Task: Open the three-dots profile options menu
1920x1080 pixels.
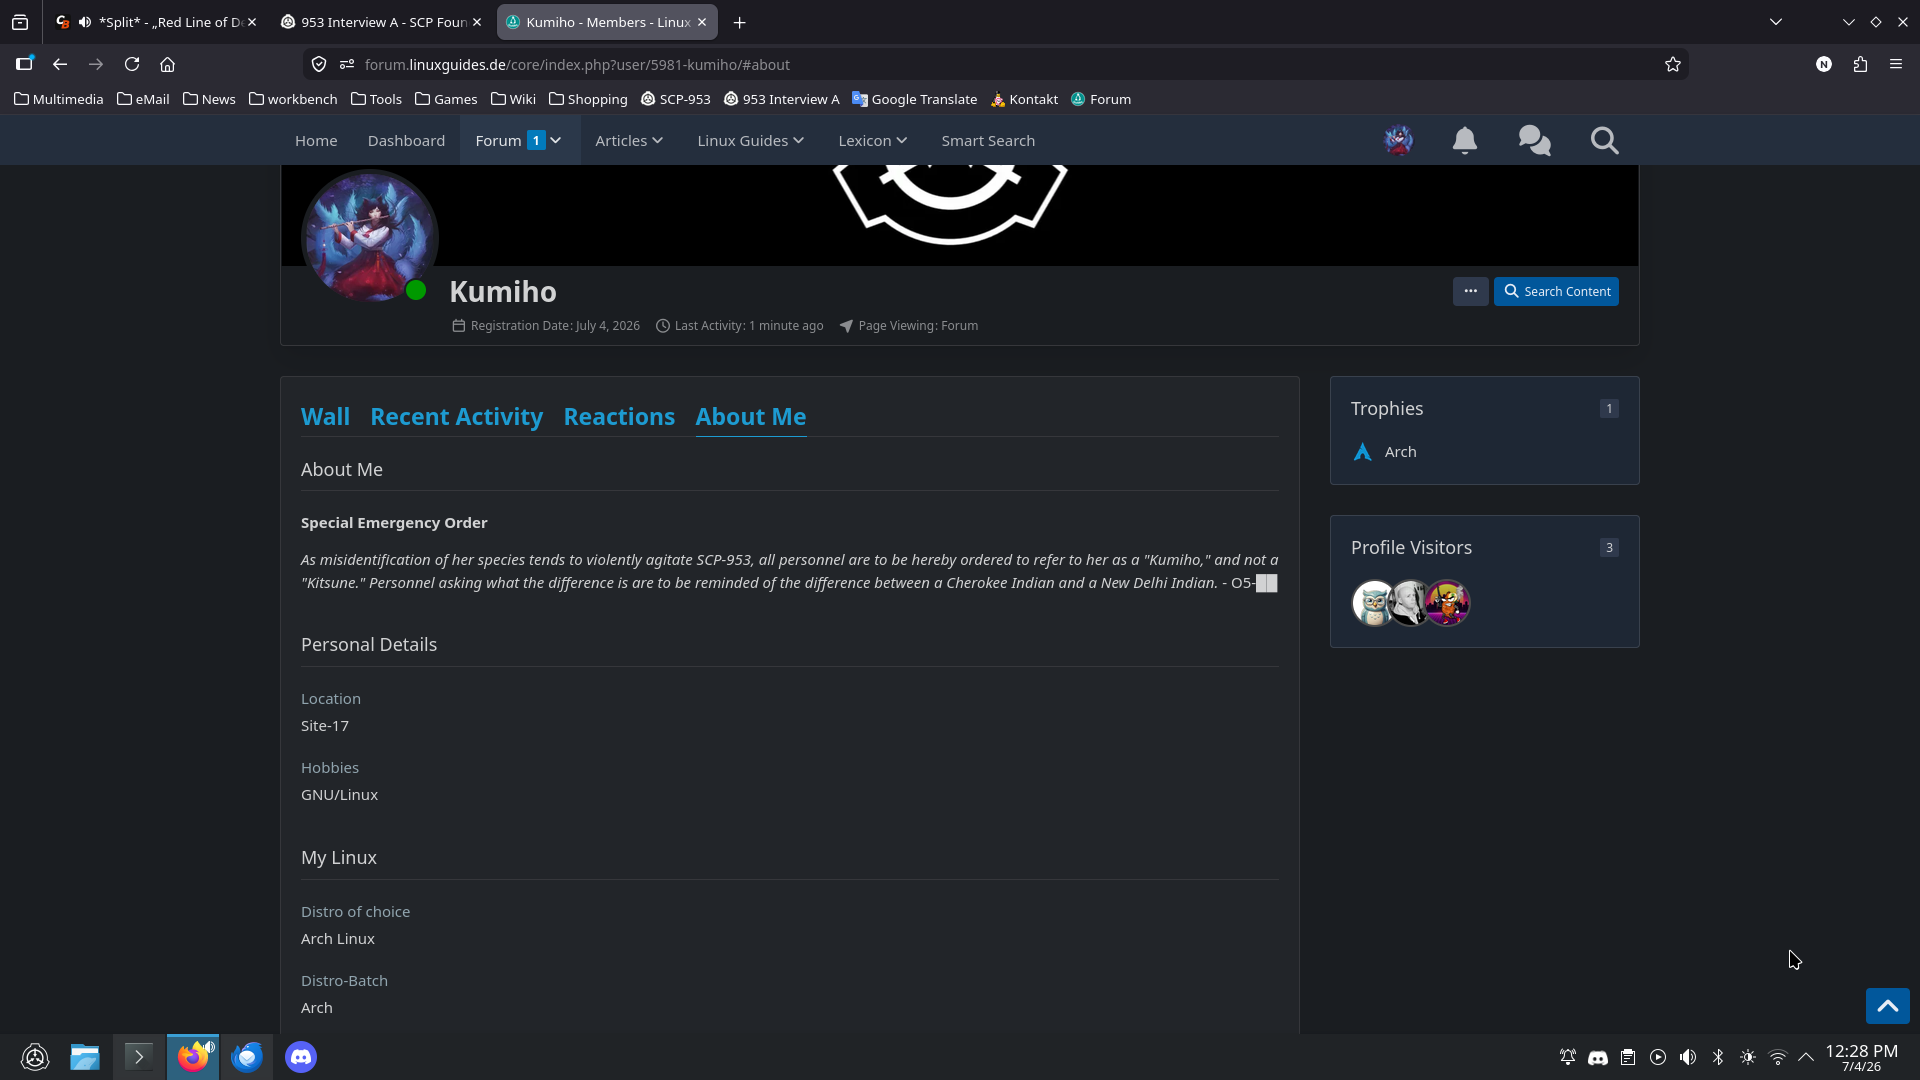Action: (1470, 291)
